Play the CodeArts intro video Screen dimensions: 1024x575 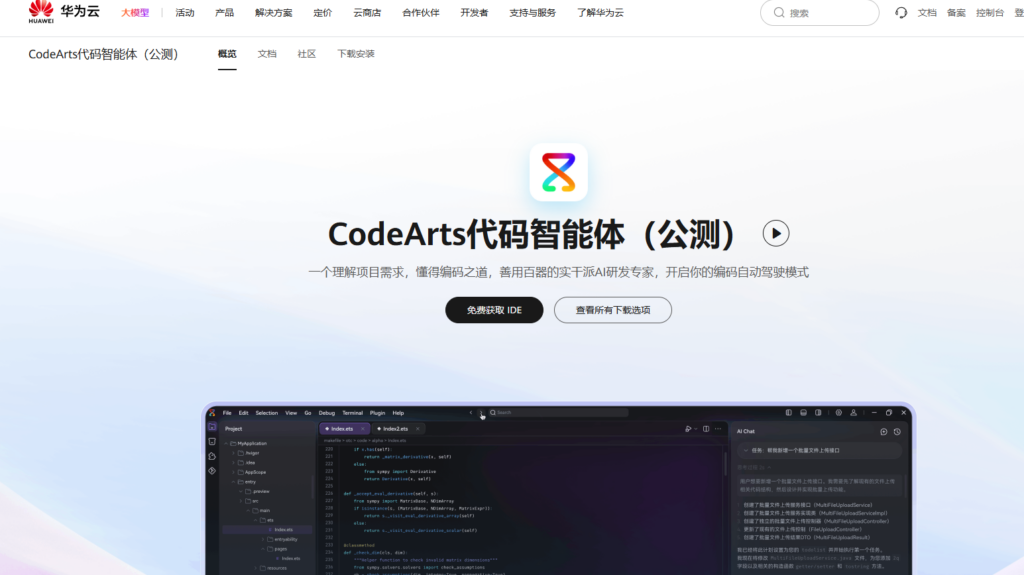(x=776, y=233)
